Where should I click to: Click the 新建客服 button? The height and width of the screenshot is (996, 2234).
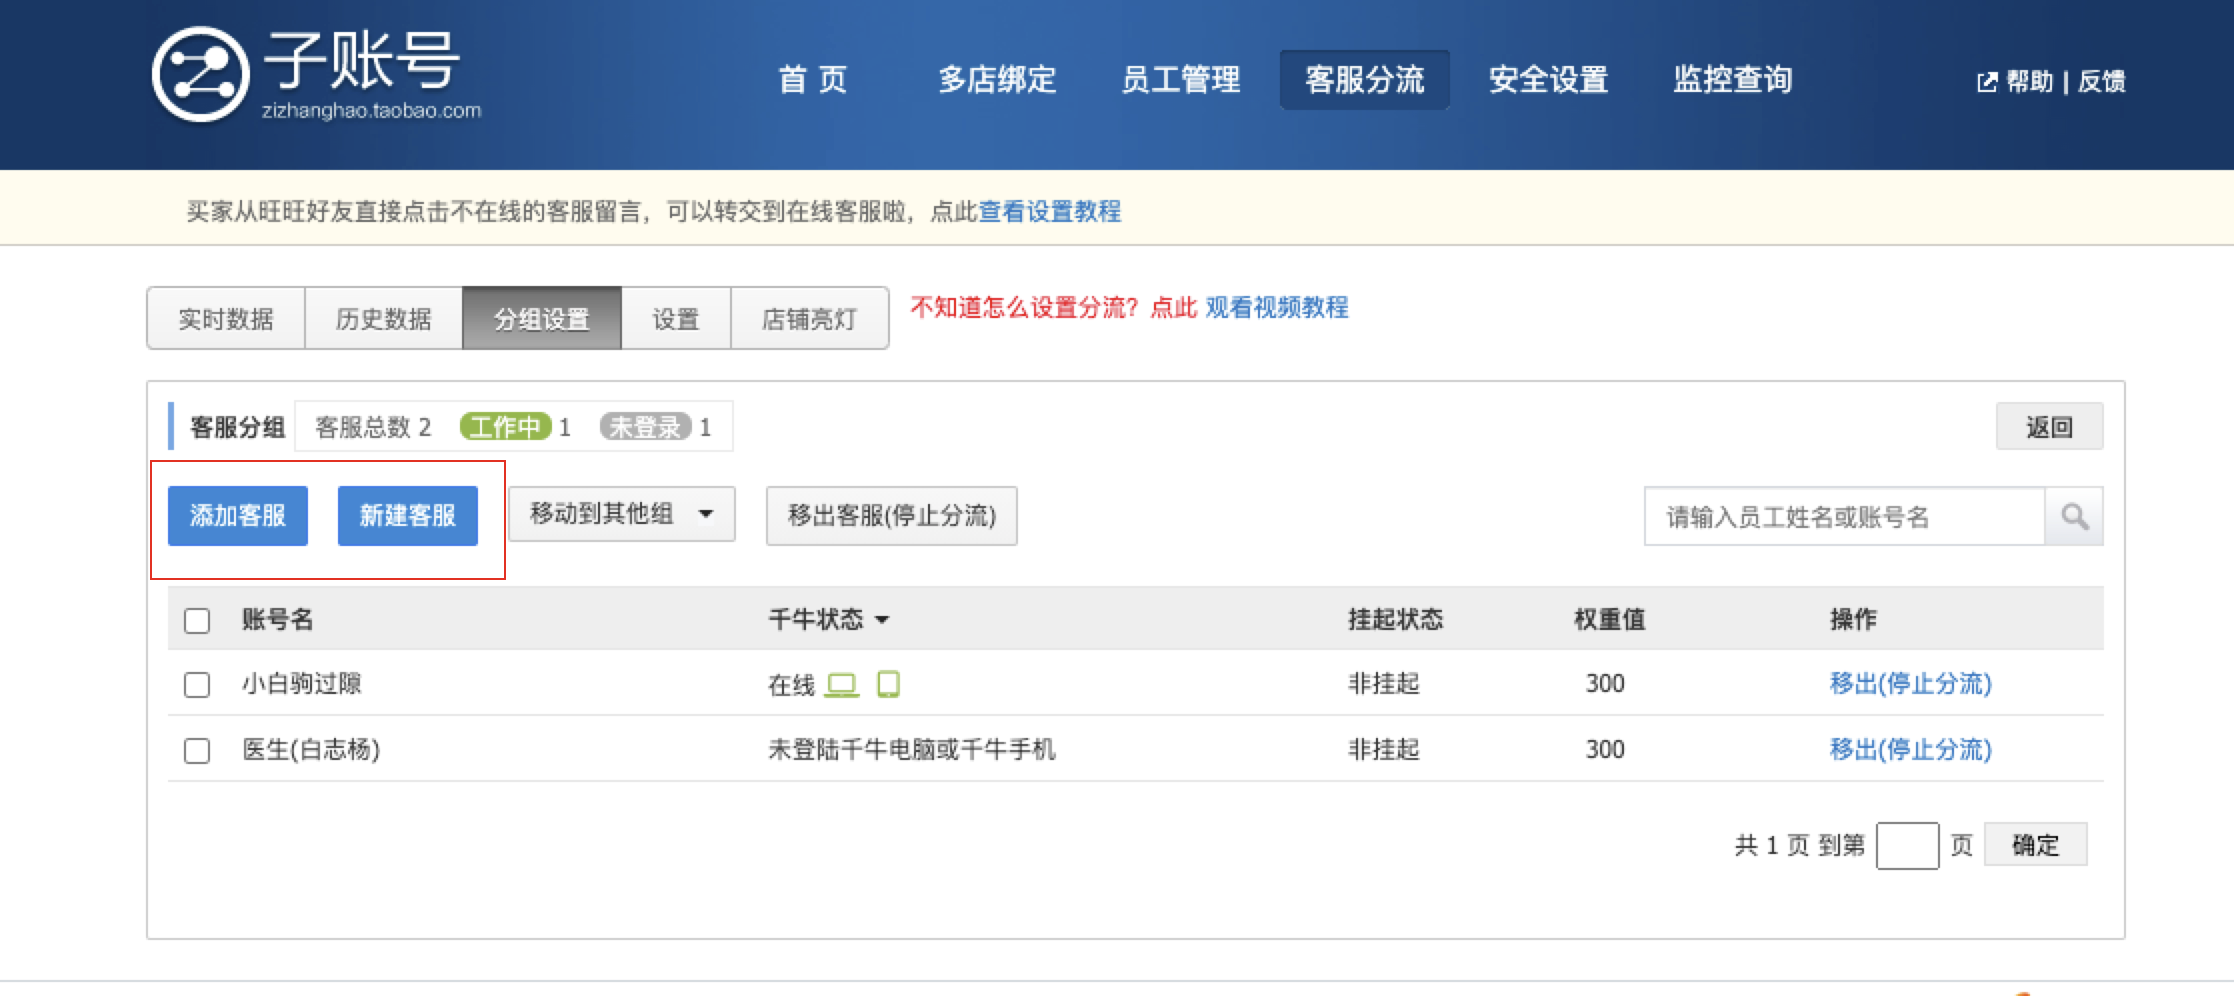(x=408, y=516)
